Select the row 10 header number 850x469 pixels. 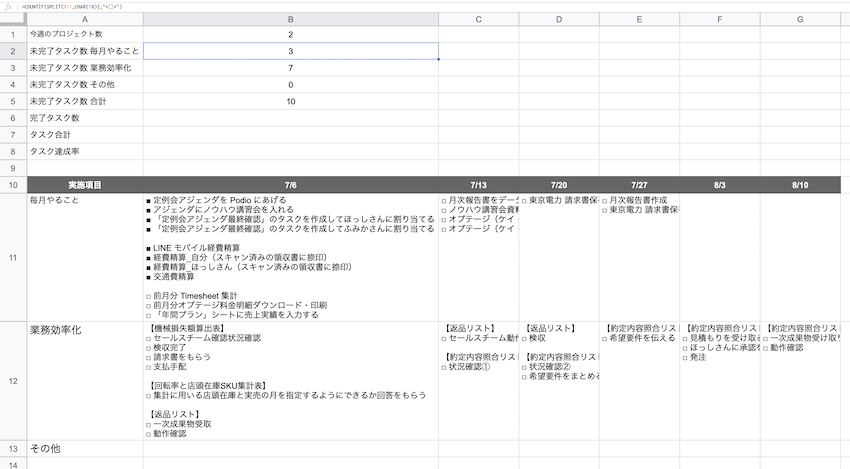(x=13, y=185)
